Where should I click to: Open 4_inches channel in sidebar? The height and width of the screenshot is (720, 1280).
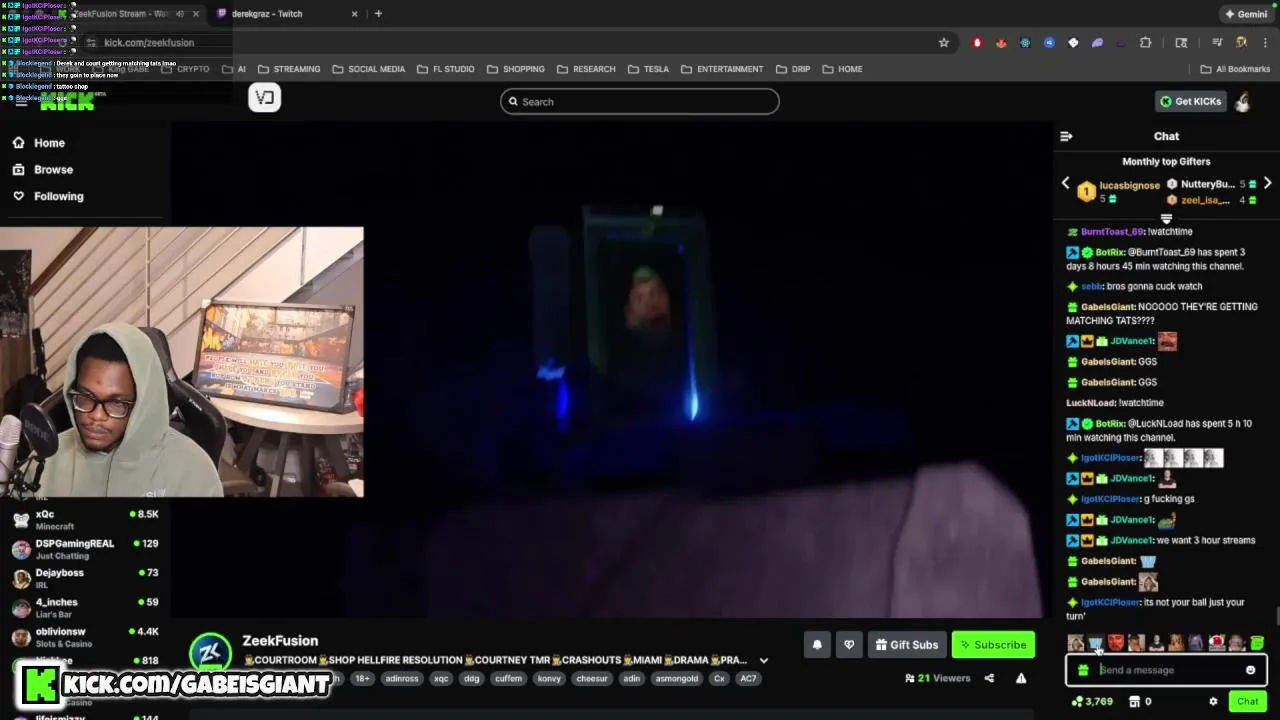pos(85,607)
